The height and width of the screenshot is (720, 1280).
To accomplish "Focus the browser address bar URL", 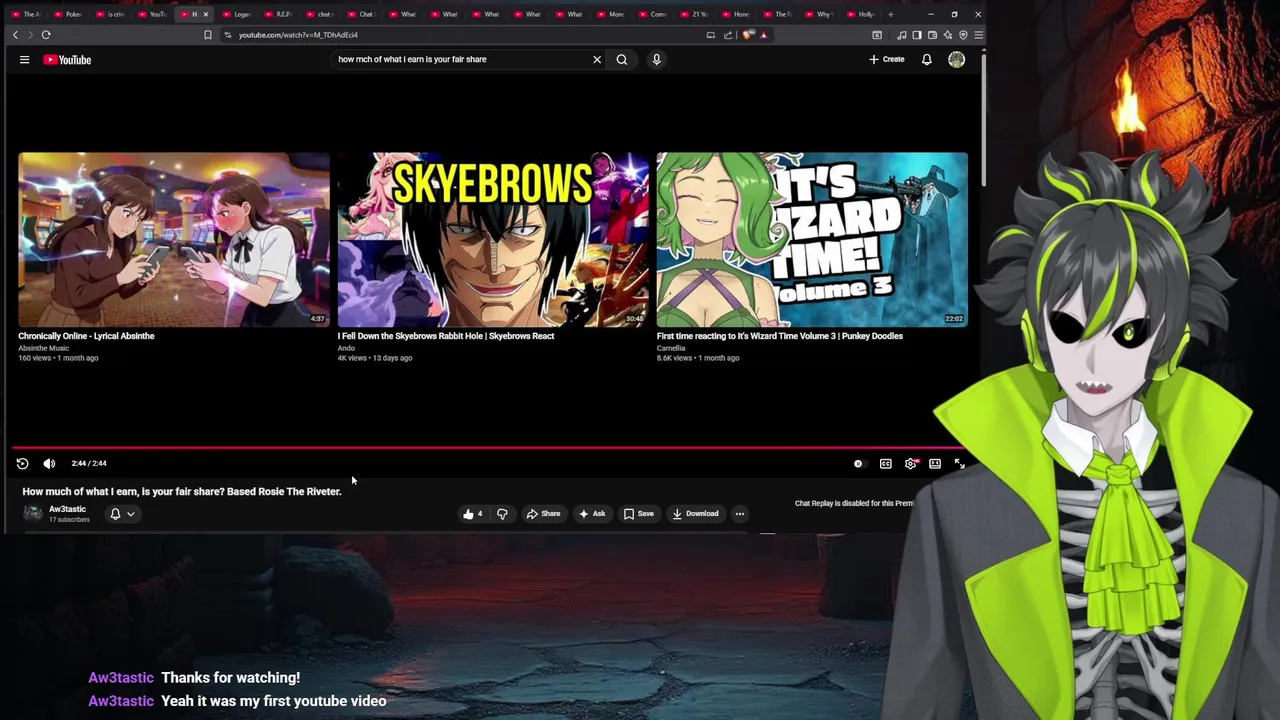I will coord(298,35).
